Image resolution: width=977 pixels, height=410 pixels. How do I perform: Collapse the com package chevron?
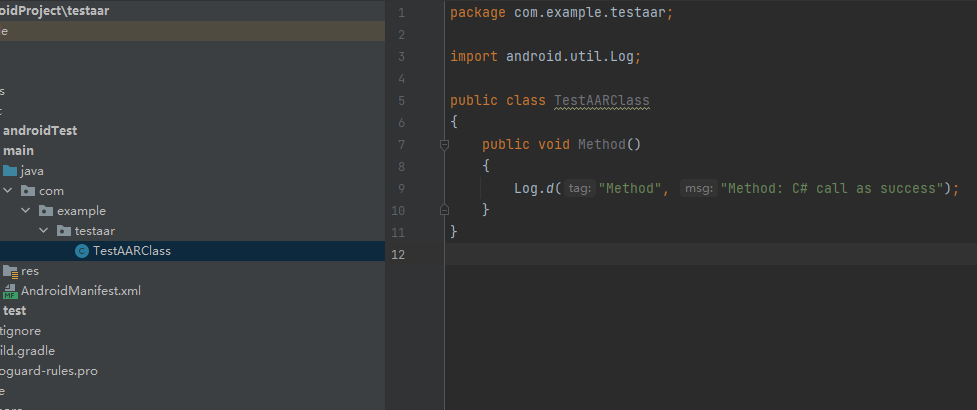point(7,191)
